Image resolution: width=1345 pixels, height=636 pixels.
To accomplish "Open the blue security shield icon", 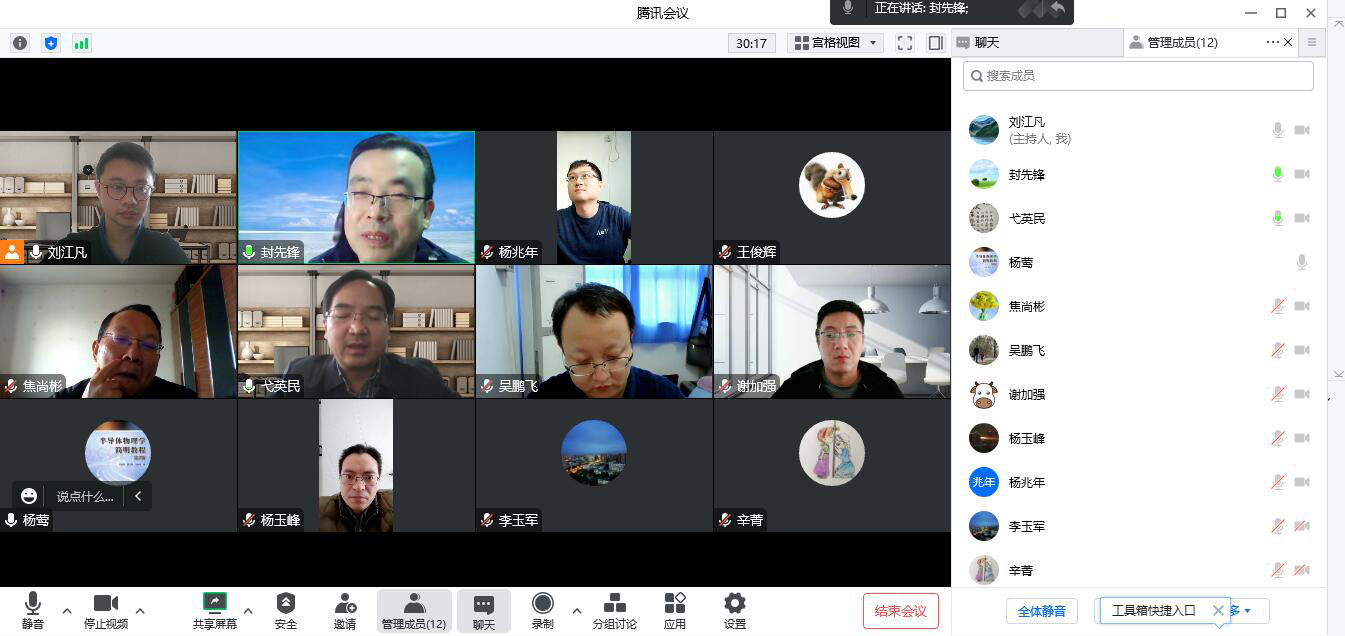I will pos(51,43).
